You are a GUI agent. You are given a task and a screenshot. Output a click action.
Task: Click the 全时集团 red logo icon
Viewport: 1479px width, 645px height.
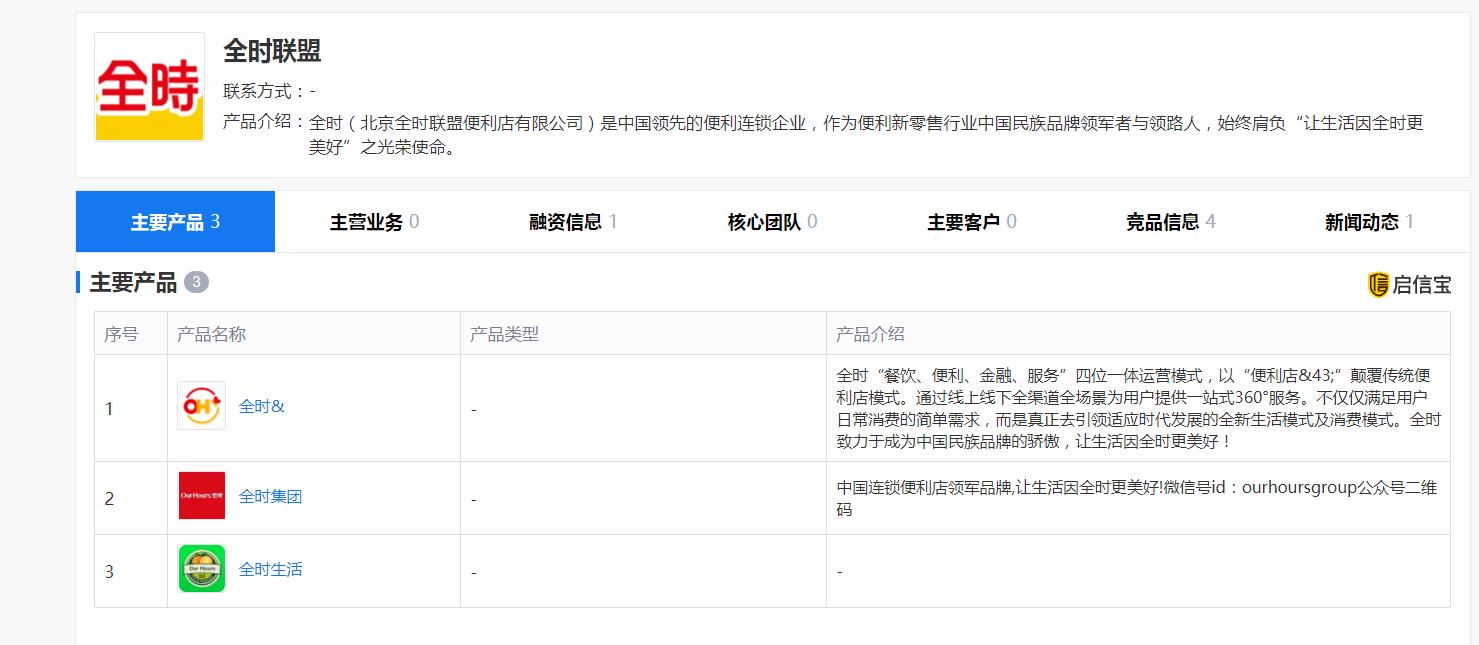point(201,496)
